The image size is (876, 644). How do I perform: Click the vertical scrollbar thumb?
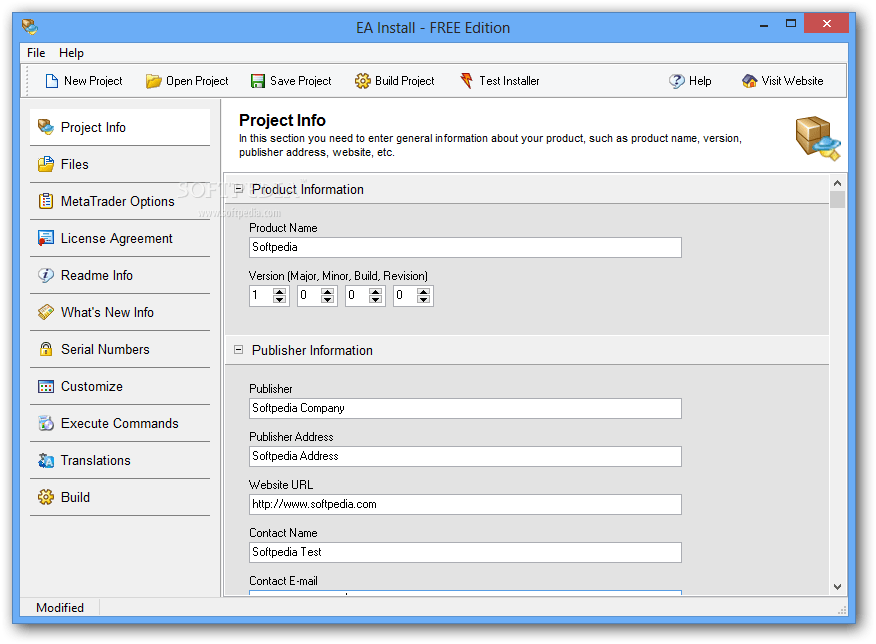[x=837, y=200]
